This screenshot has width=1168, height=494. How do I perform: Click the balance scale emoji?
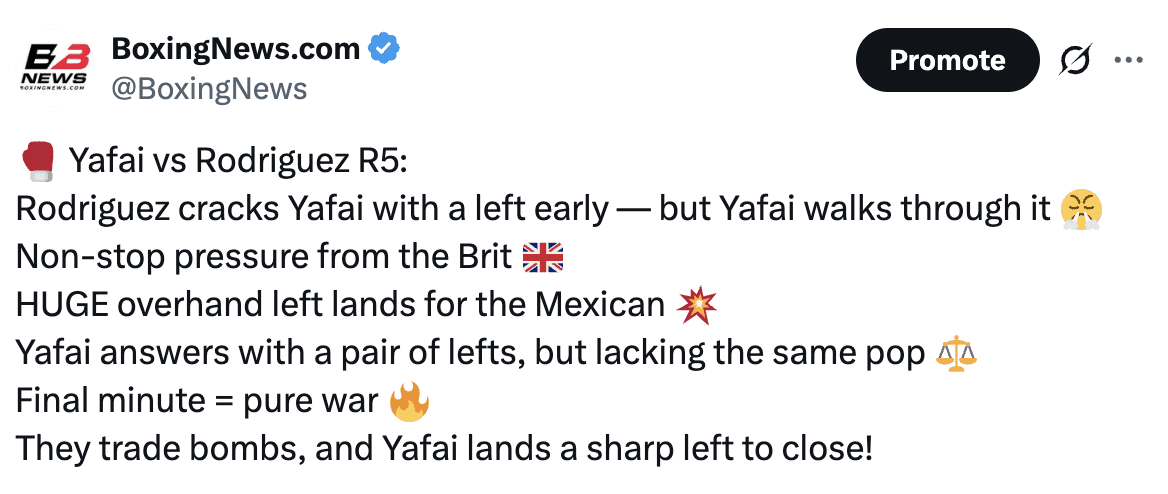tap(955, 353)
